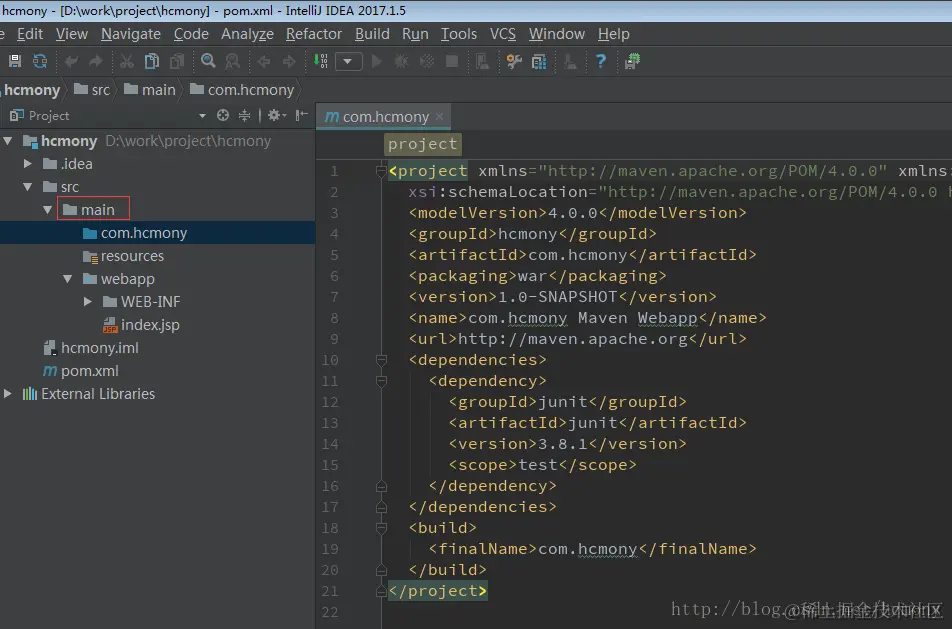952x629 pixels.
Task: Open Project Structure from the toolbar
Action: (x=539, y=61)
